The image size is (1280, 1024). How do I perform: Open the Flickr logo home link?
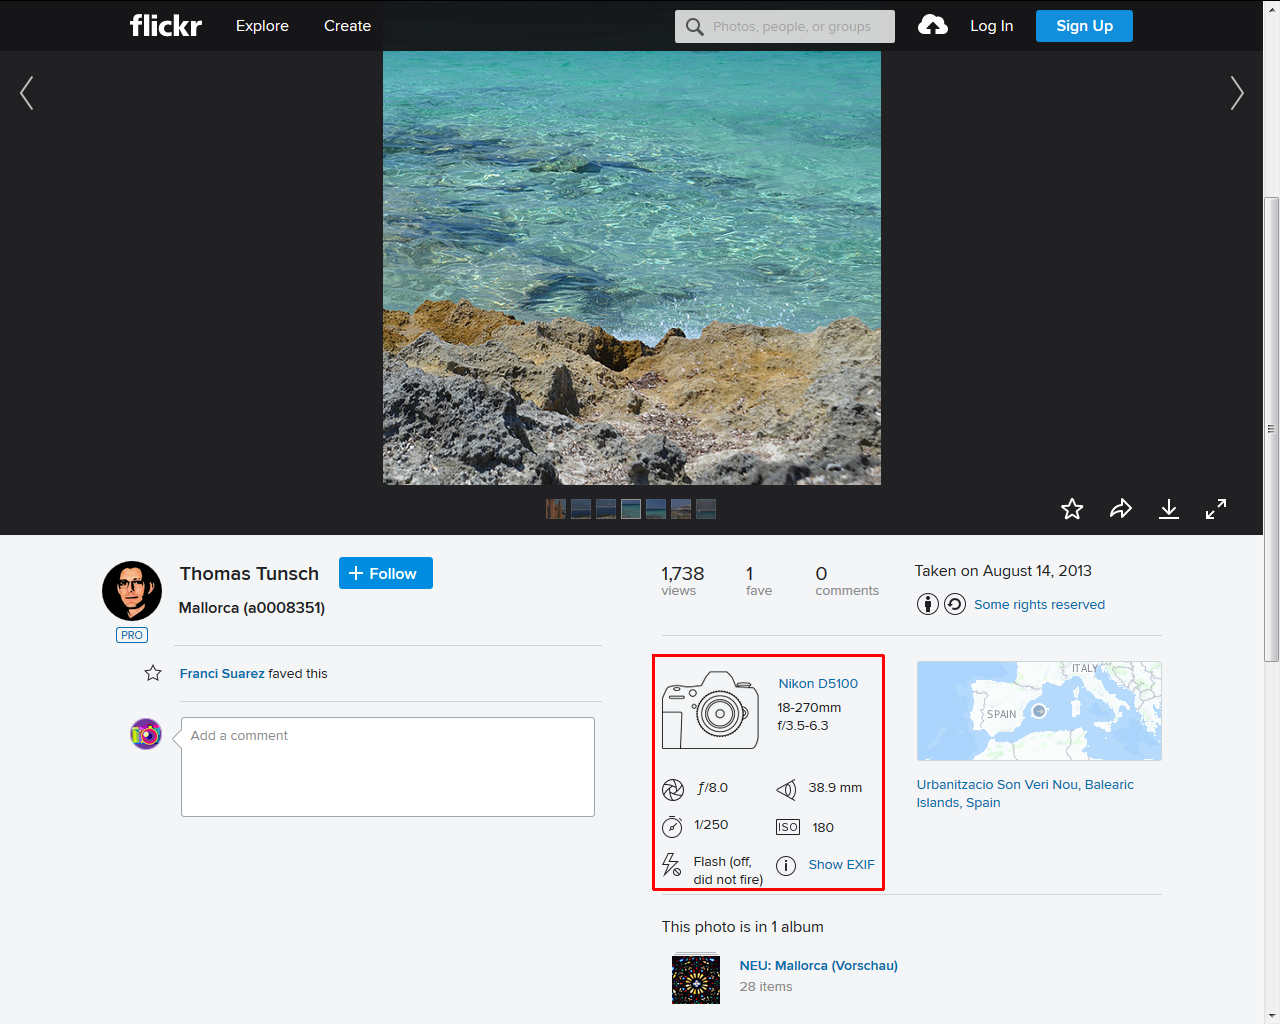166,26
